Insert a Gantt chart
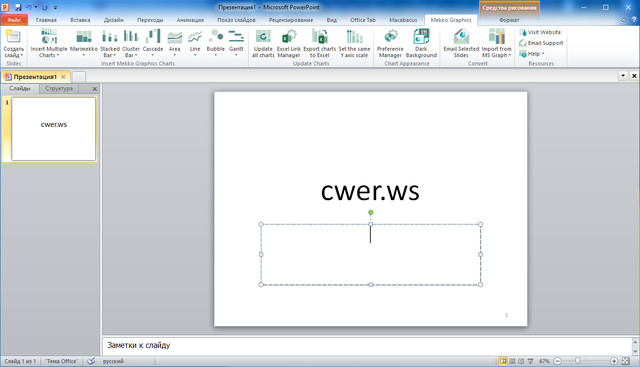Image resolution: width=640 pixels, height=367 pixels. pos(236,43)
